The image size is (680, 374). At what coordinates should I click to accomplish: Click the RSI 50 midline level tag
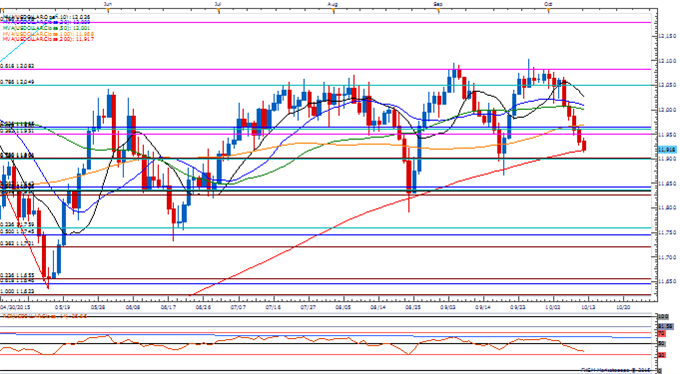point(662,344)
